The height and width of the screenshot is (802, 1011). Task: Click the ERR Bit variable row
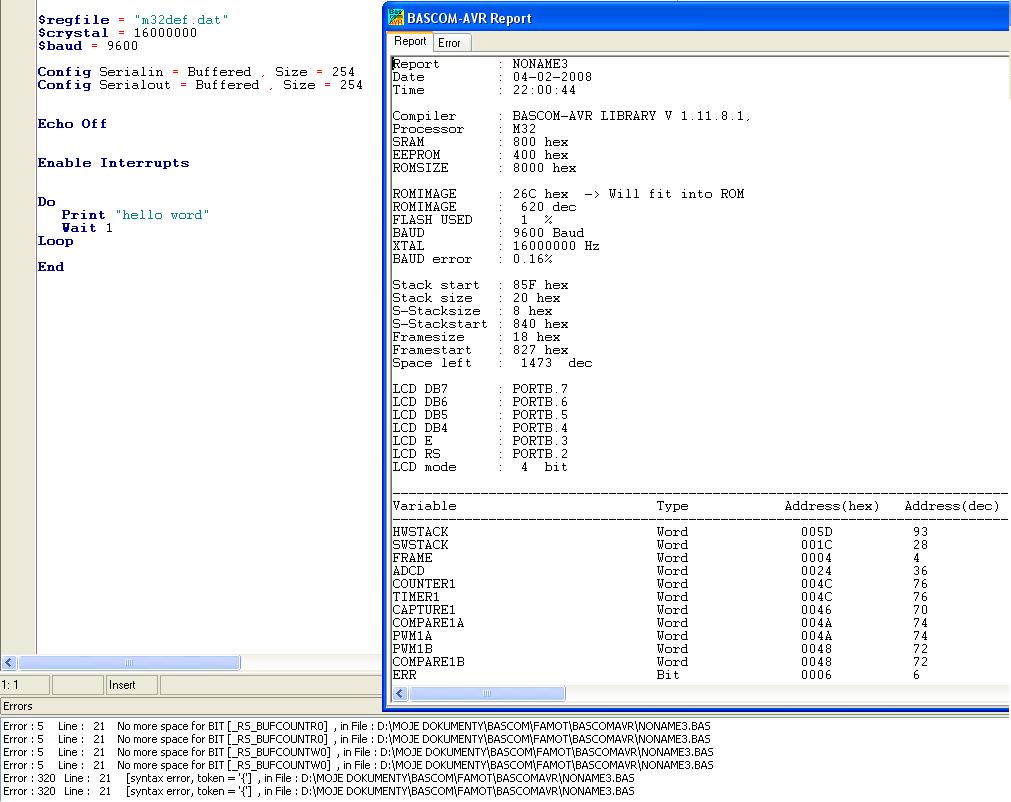656,674
